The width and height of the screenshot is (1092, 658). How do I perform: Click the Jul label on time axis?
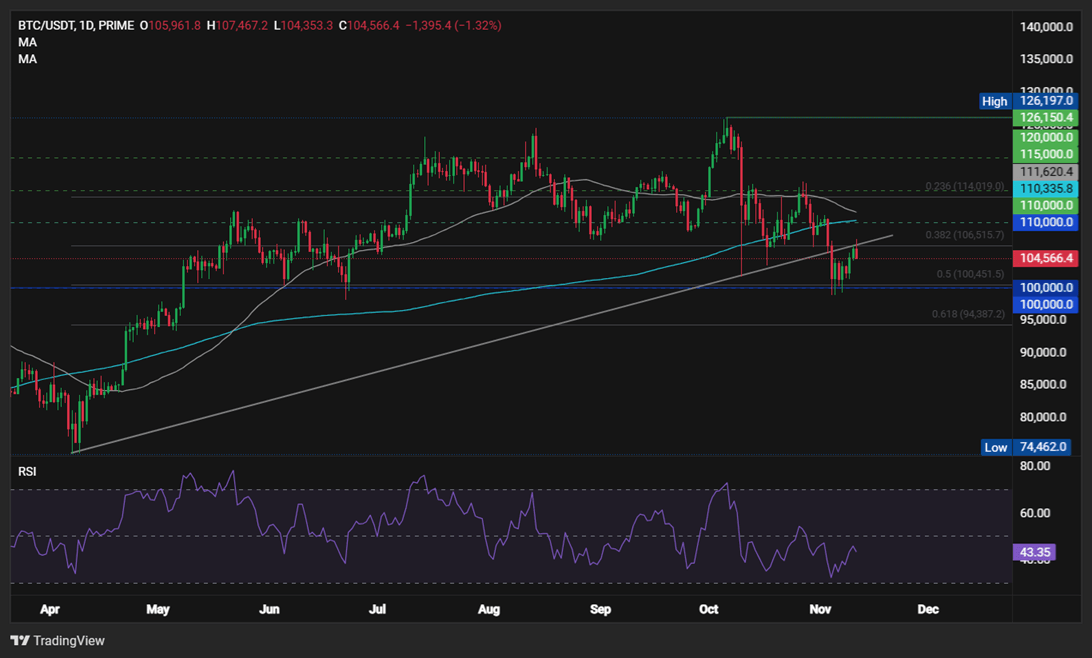(x=377, y=608)
